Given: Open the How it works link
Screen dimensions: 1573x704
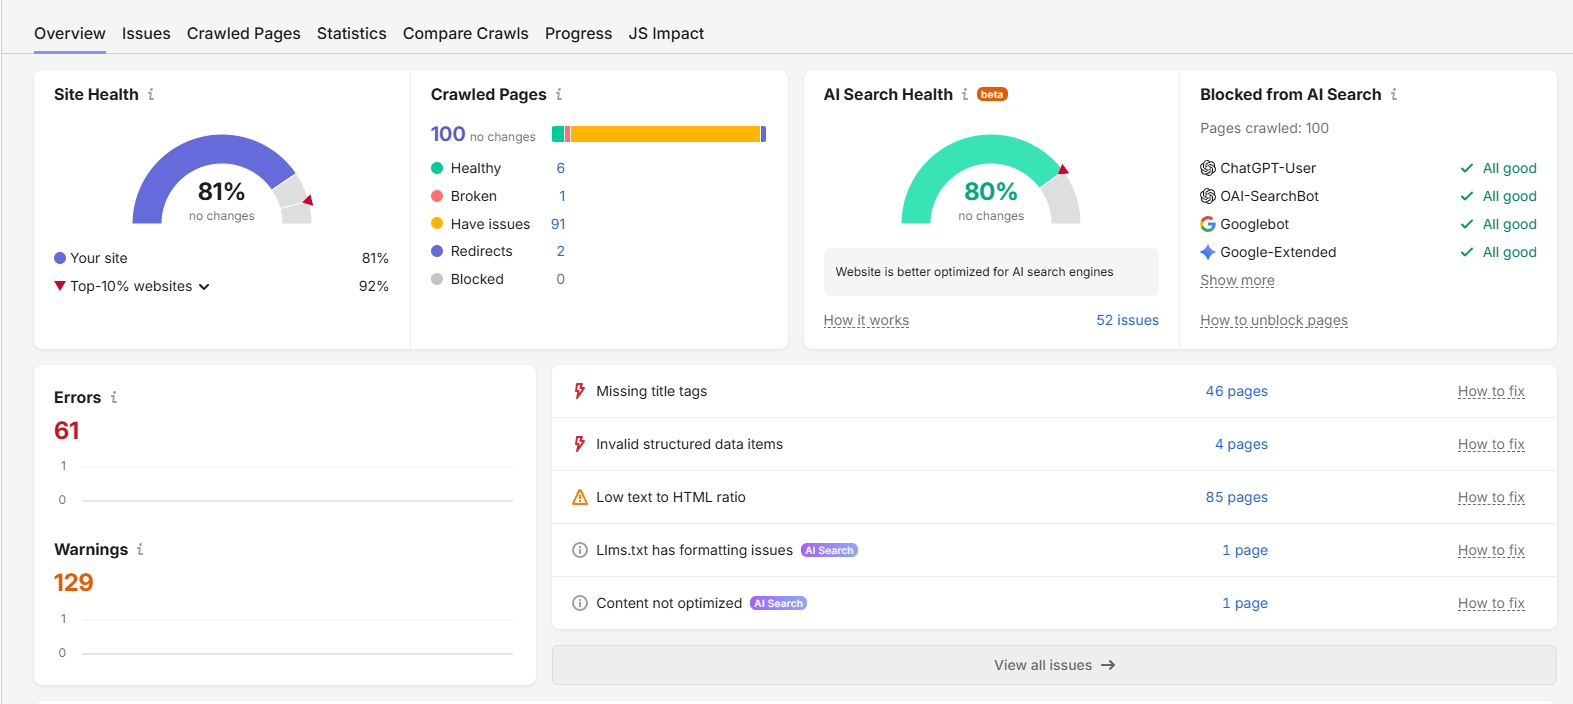Looking at the screenshot, I should click(x=866, y=320).
